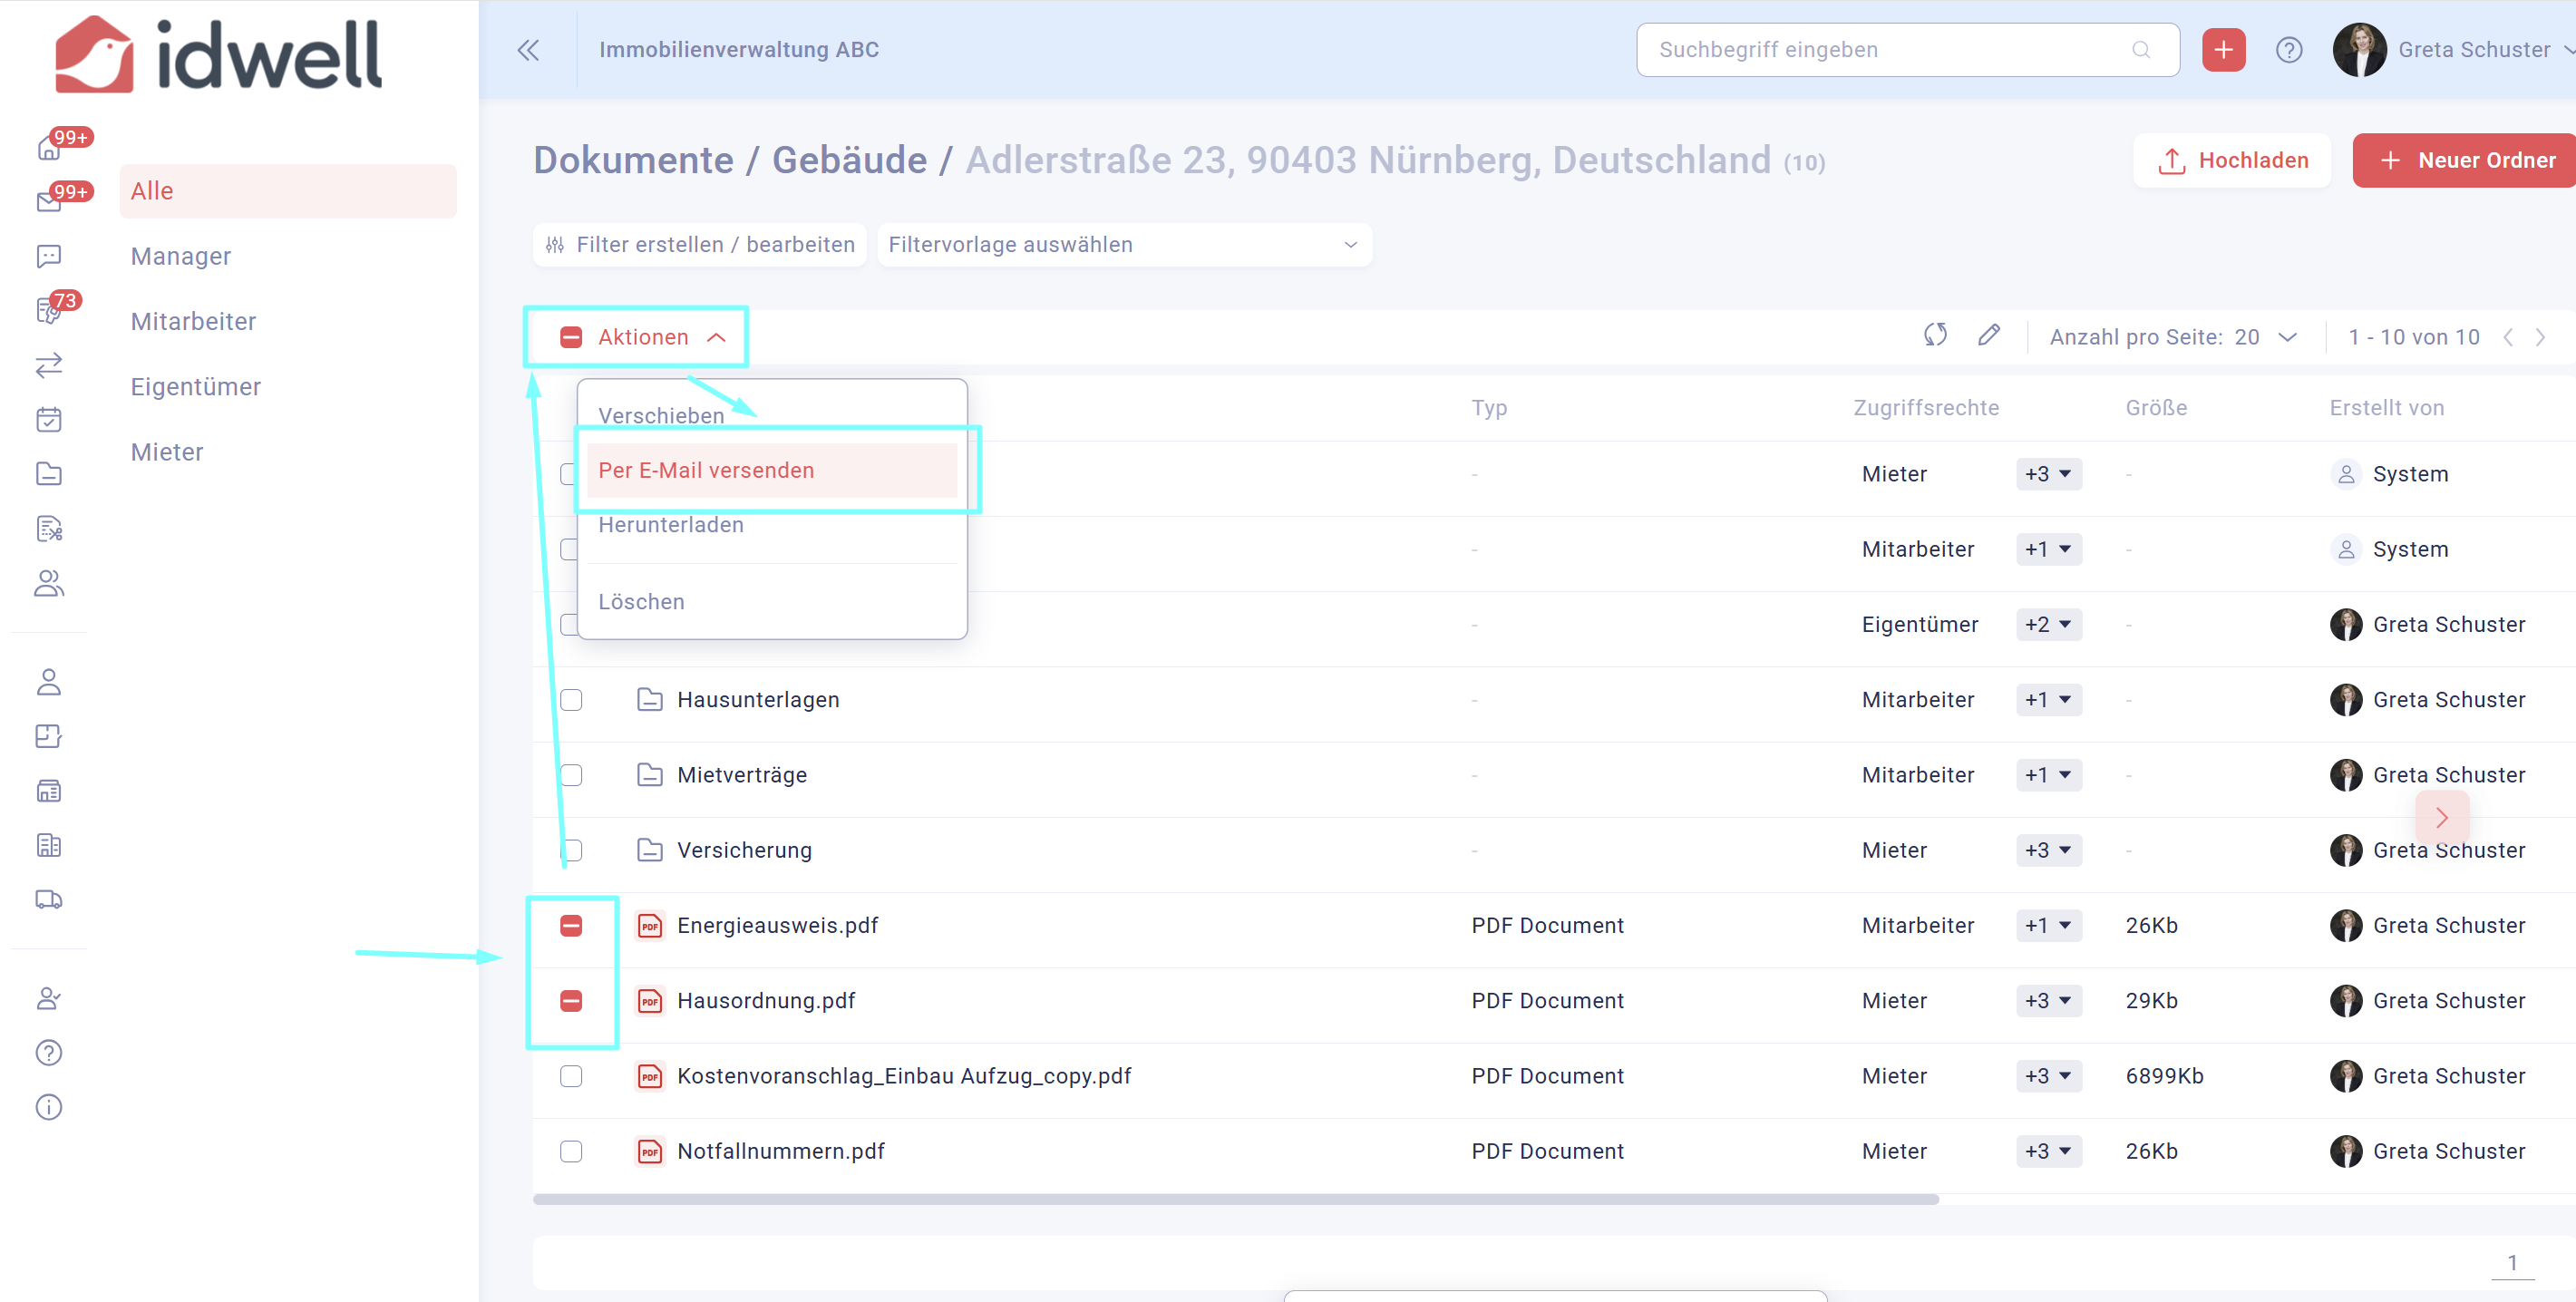Select Löschen in the Aktionen menu
2576x1302 pixels.
[x=642, y=602]
